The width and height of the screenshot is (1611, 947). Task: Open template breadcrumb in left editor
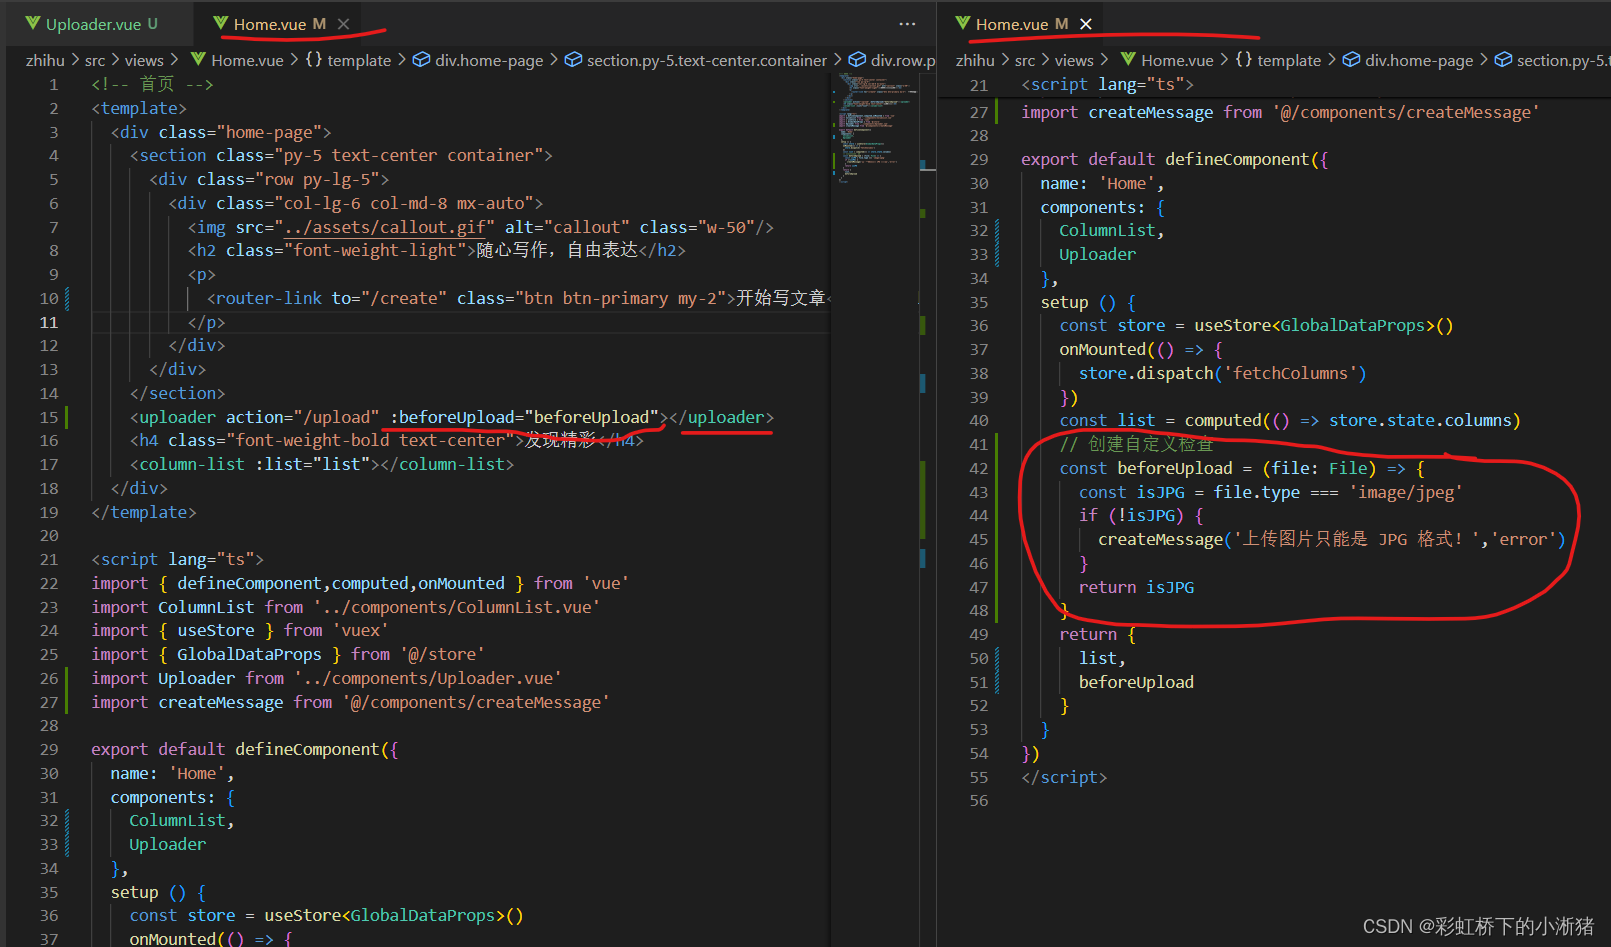point(359,60)
